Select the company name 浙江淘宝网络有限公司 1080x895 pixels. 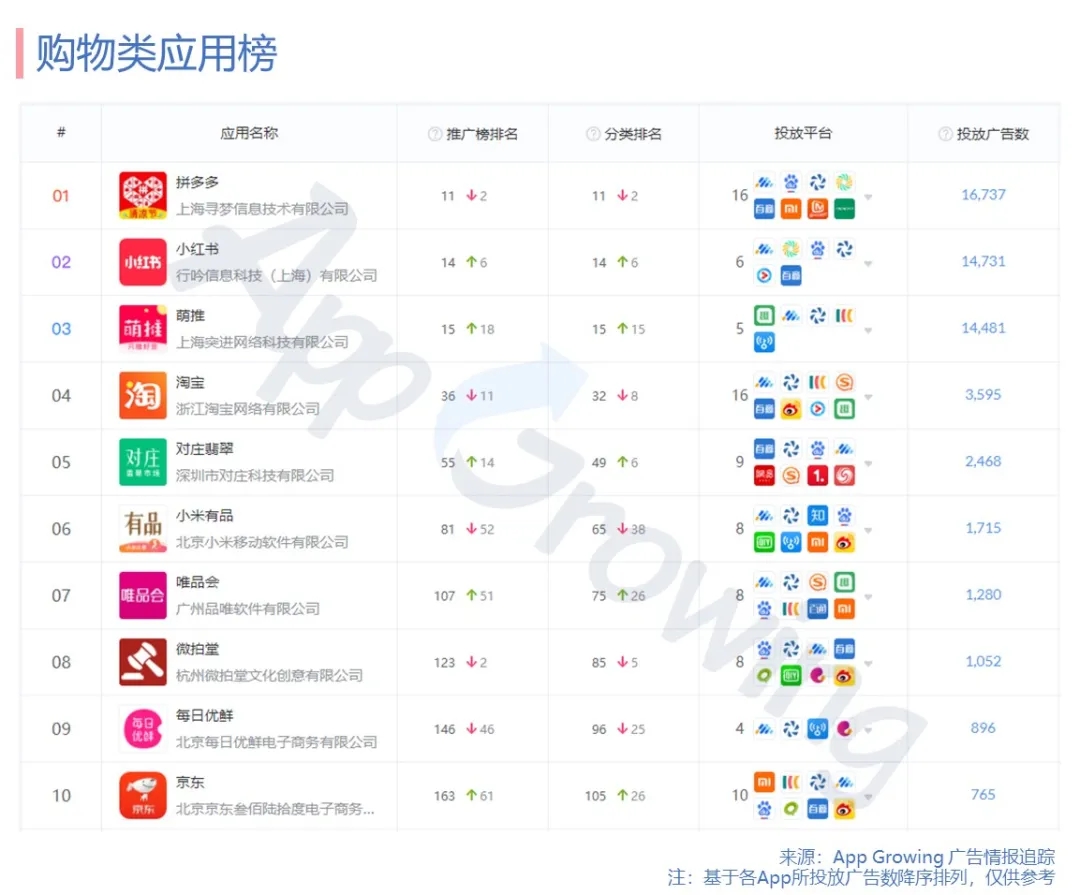pos(247,409)
